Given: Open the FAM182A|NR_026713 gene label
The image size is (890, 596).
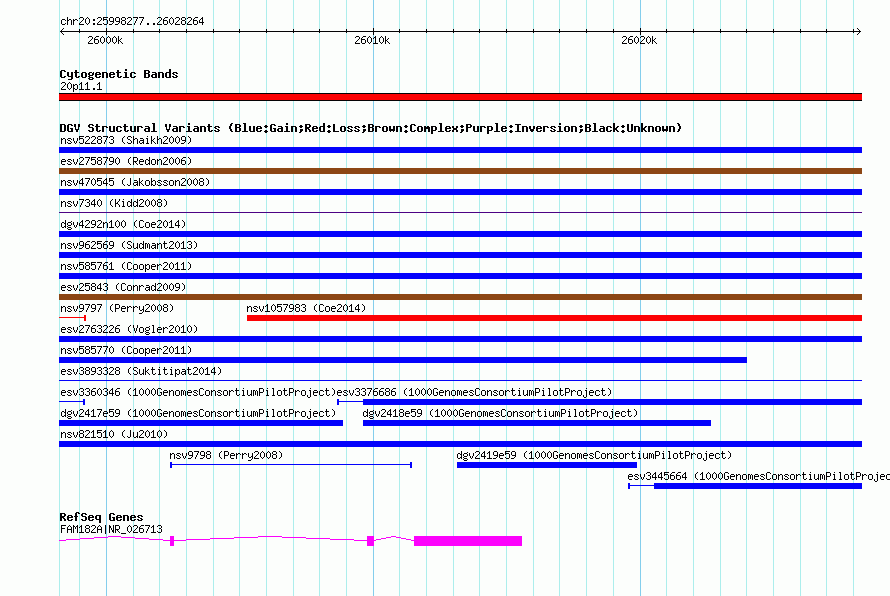Looking at the screenshot, I should pyautogui.click(x=111, y=529).
